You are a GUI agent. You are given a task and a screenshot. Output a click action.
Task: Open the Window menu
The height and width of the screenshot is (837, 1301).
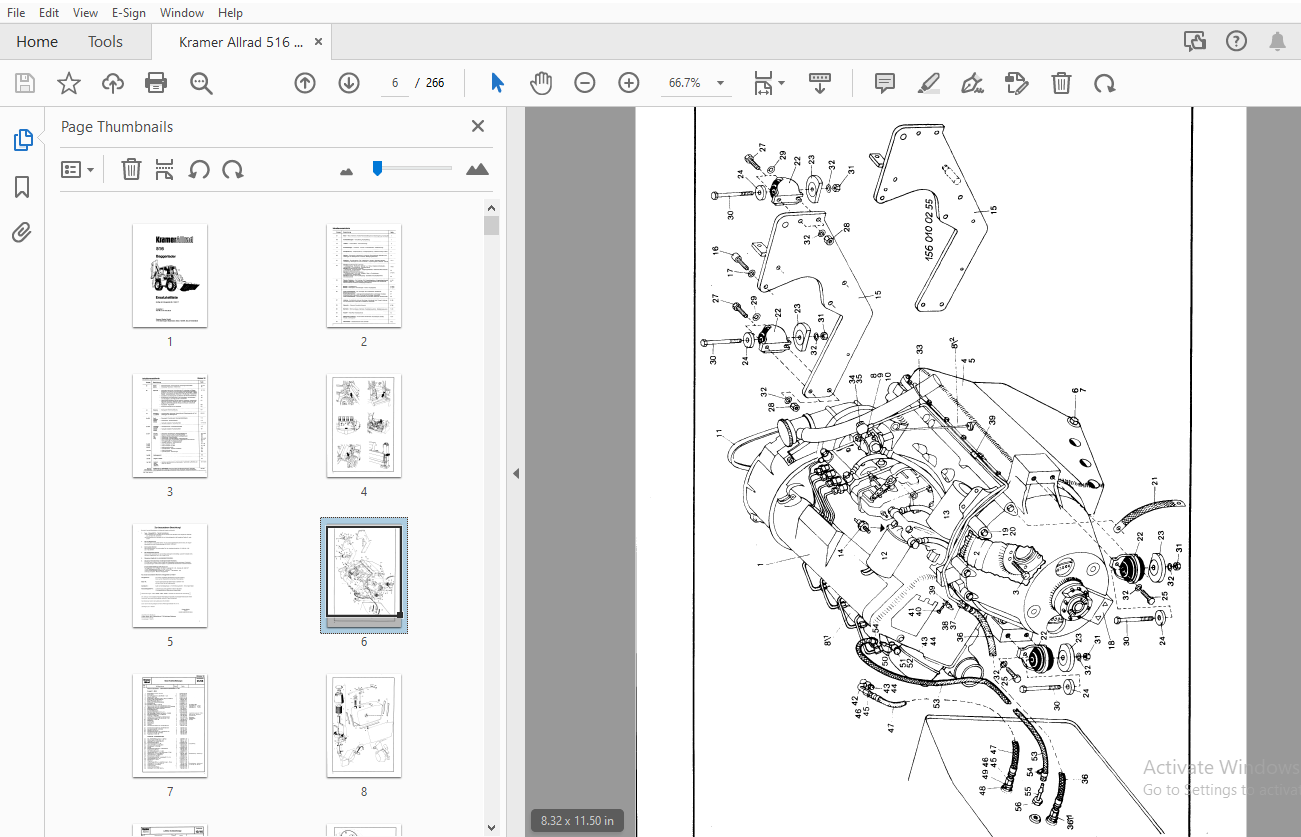pos(182,12)
